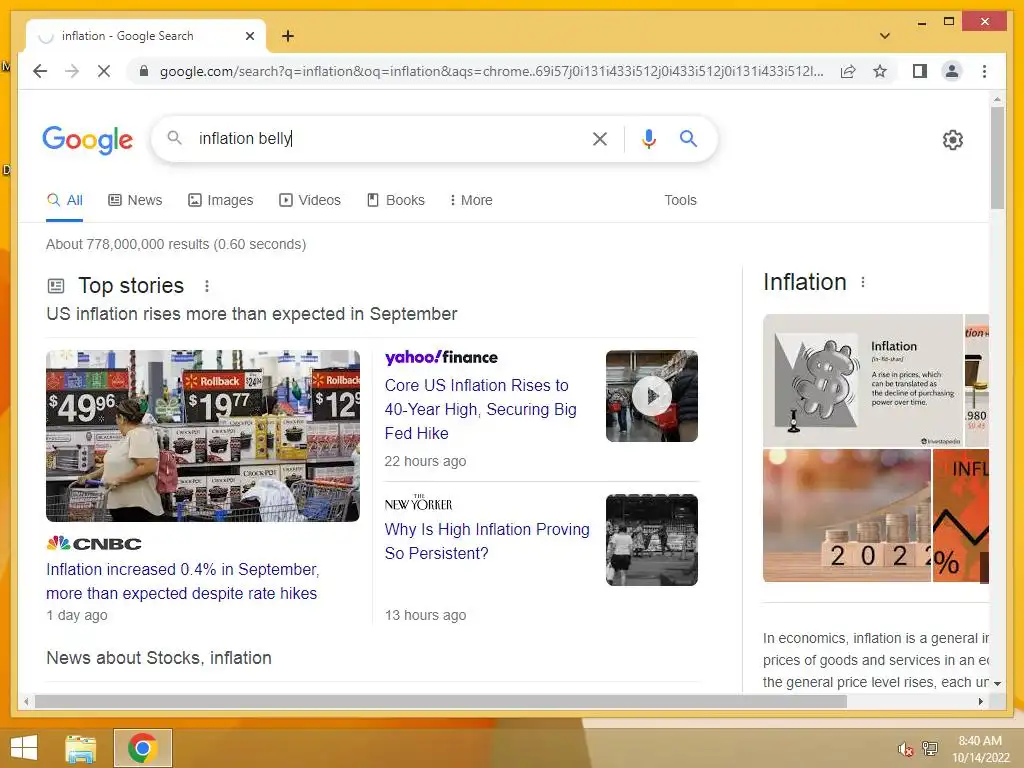Open the CNBC Walmart shopper story image
This screenshot has height=768, width=1024.
click(x=202, y=436)
